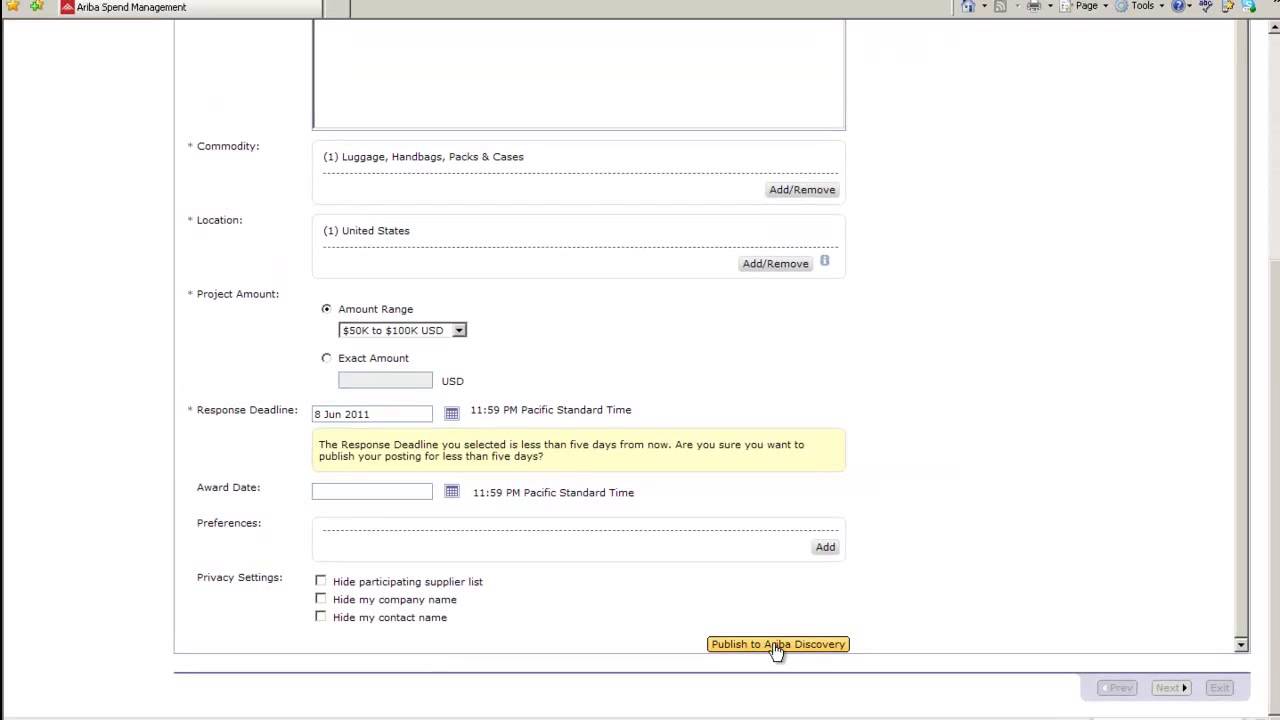Select the Amount Range radio button
This screenshot has height=720, width=1280.
tap(326, 309)
